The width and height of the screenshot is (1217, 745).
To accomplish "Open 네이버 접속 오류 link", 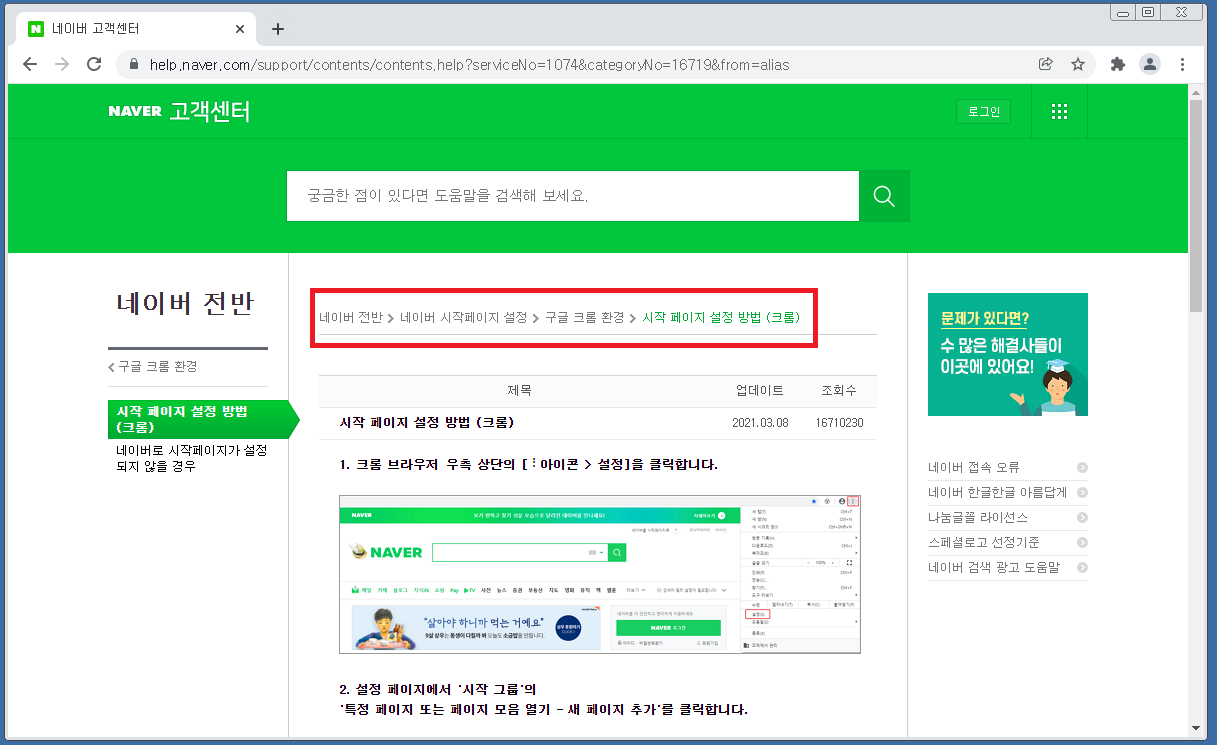I will (x=974, y=467).
